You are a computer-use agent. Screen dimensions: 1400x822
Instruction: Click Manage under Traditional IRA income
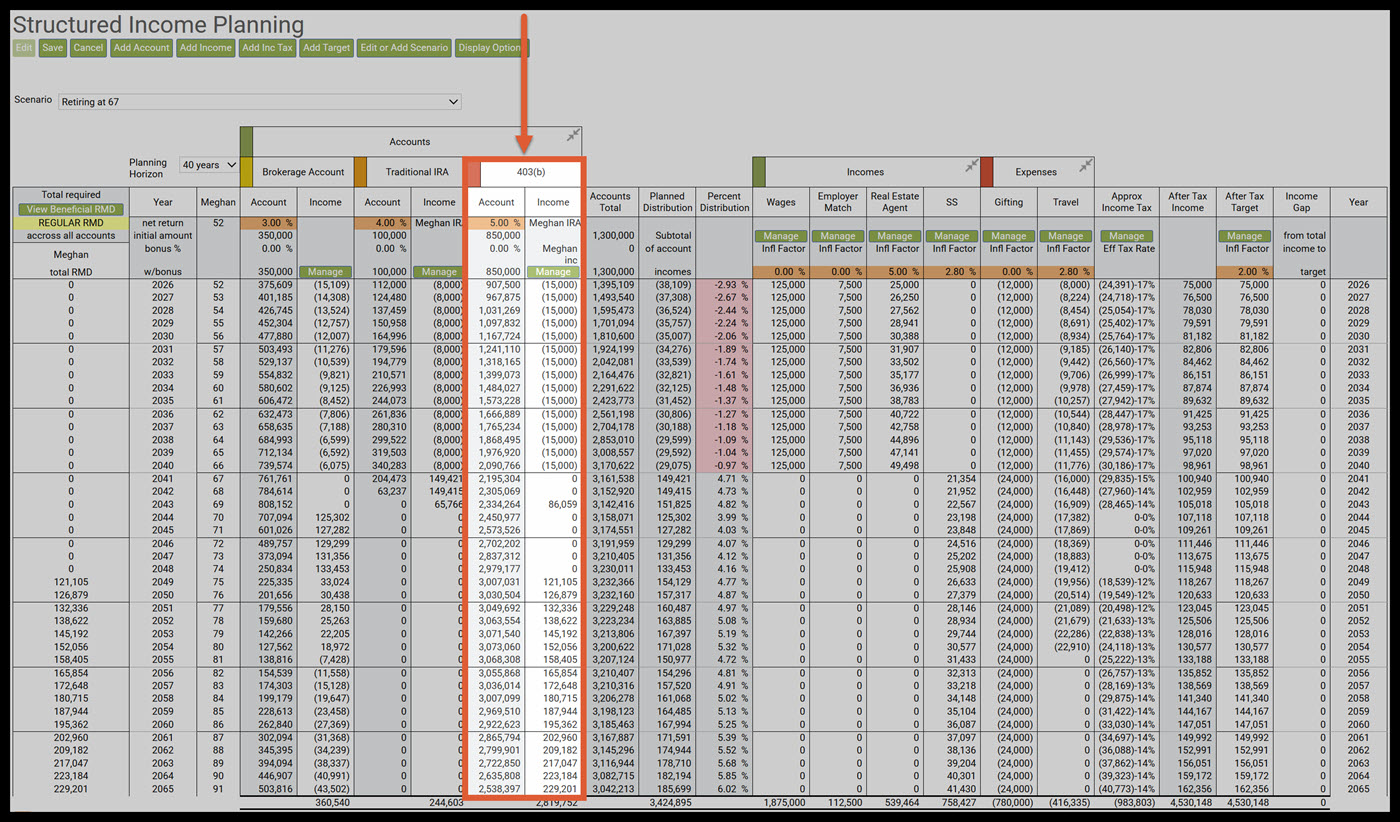point(439,271)
